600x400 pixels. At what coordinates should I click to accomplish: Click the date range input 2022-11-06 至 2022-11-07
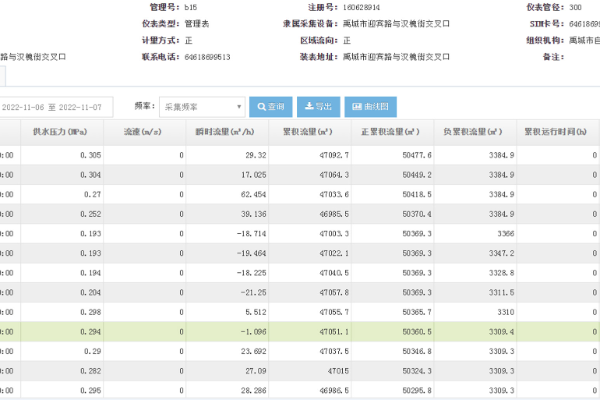coord(55,106)
